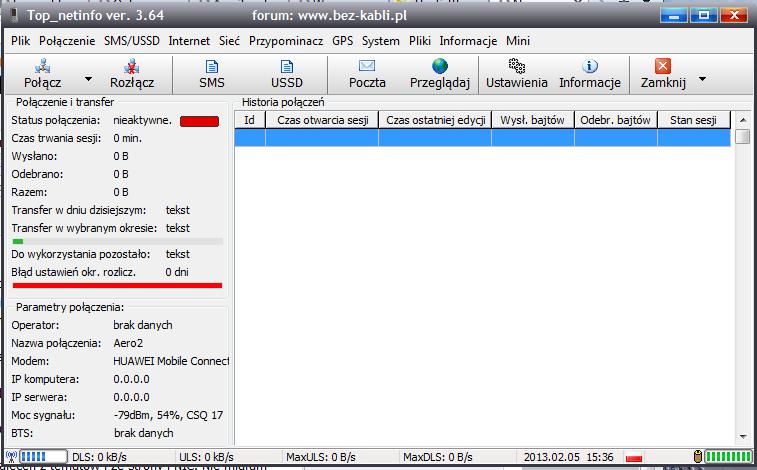Click the Połącz connect toolbar icon
Screen dimensions: 757x470
[43, 66]
